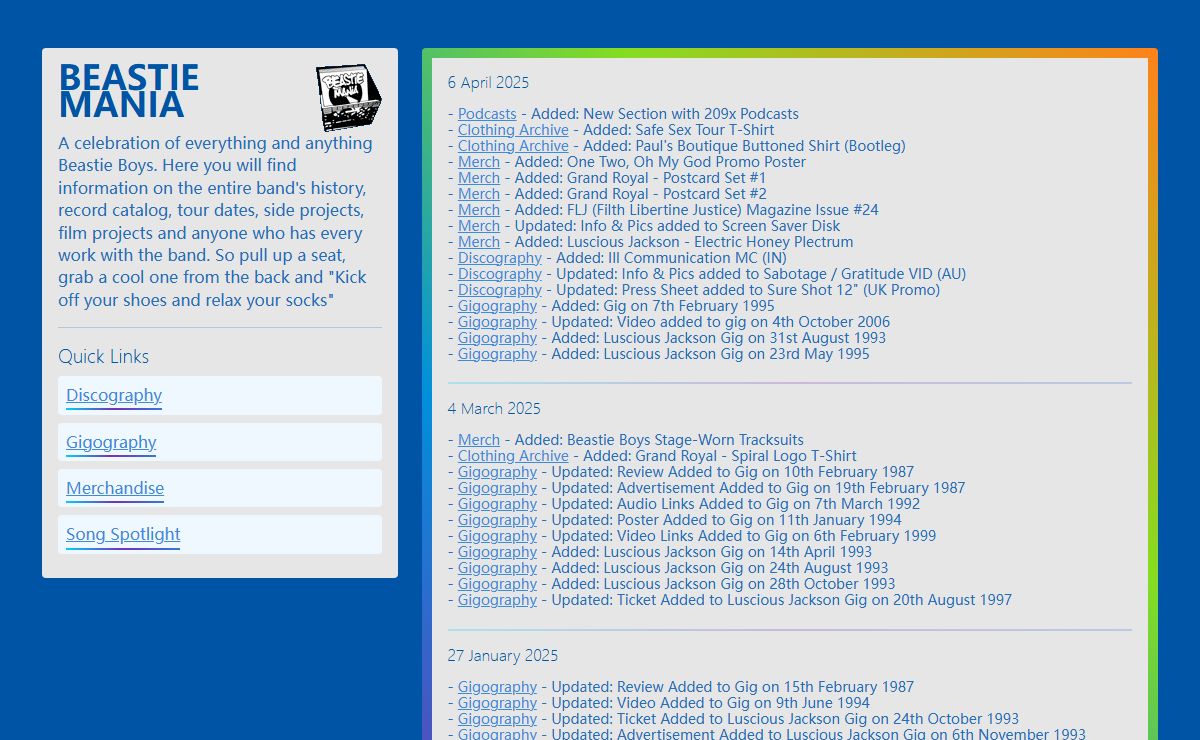Open Merch link for Screen Saver Disk update

479,226
